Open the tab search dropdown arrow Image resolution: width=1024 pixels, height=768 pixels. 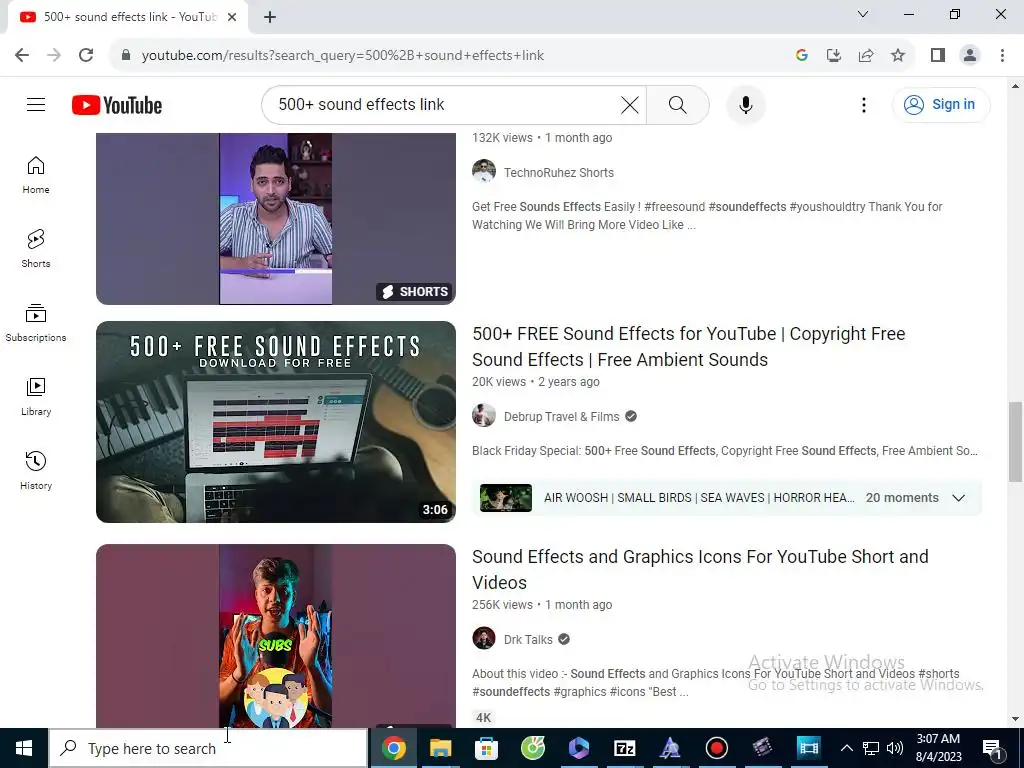click(863, 14)
